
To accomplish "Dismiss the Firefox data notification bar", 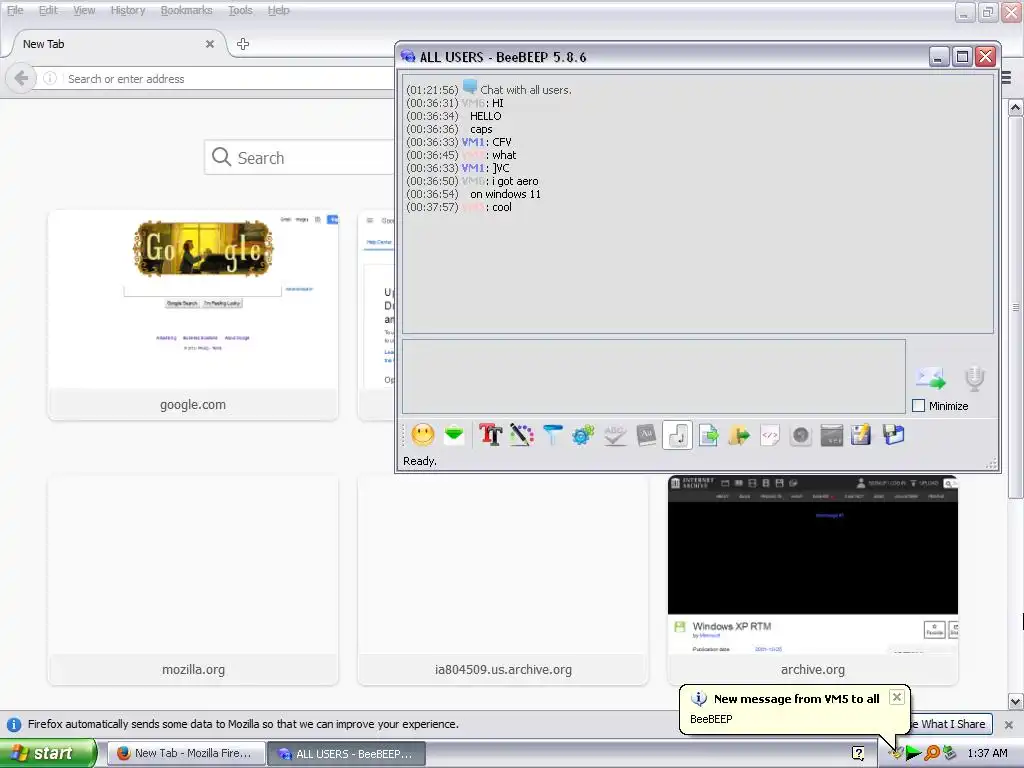I will click(1008, 724).
